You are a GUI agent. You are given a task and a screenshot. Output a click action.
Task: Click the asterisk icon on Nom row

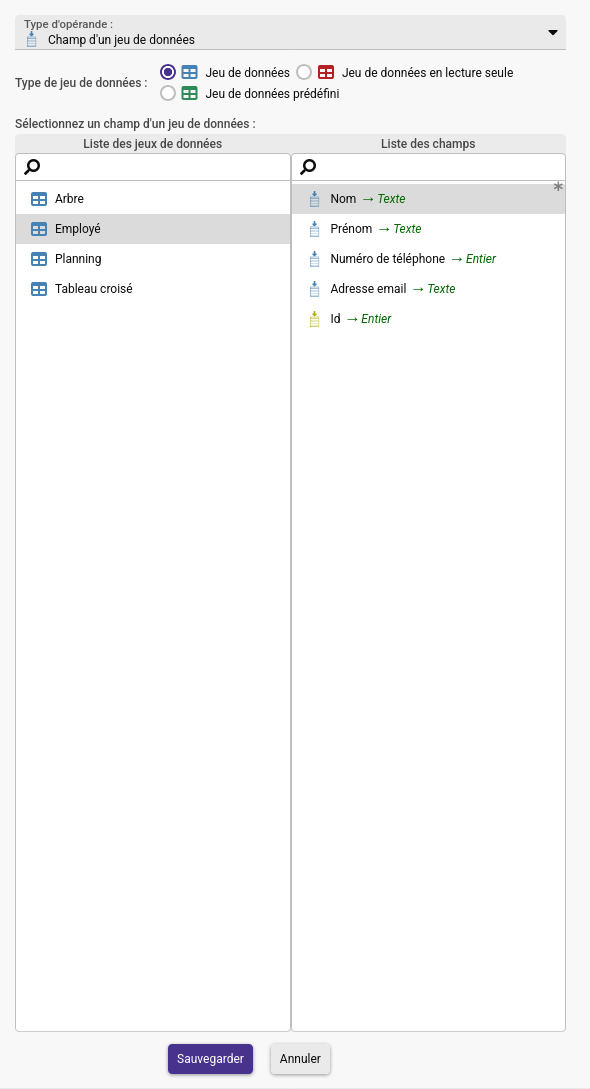[x=558, y=187]
